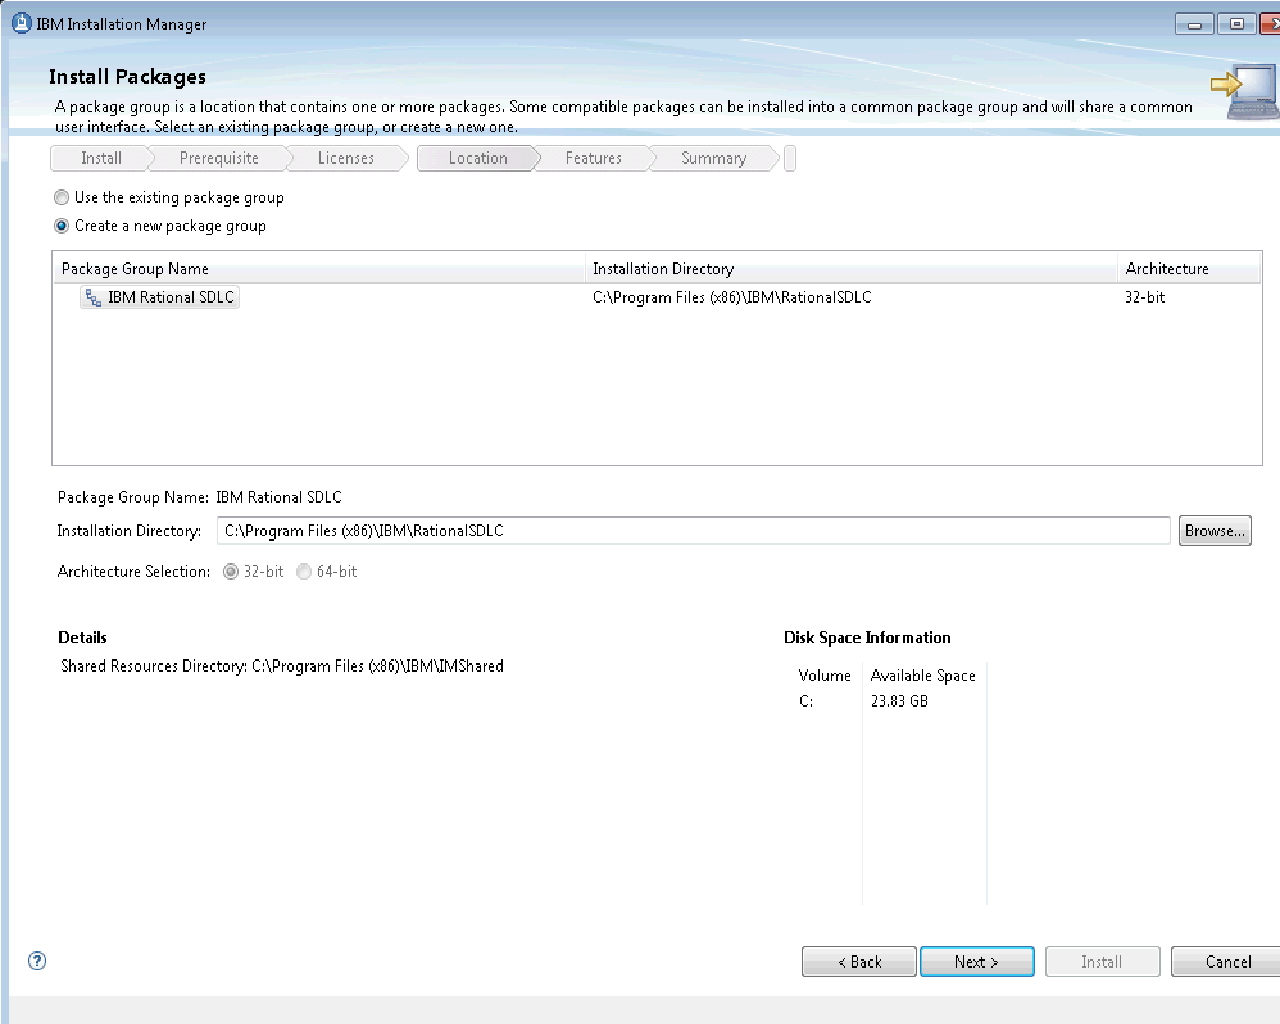Click the C:\Program Files (x86)\IBM\RationalSDLC table cell

pyautogui.click(x=732, y=298)
